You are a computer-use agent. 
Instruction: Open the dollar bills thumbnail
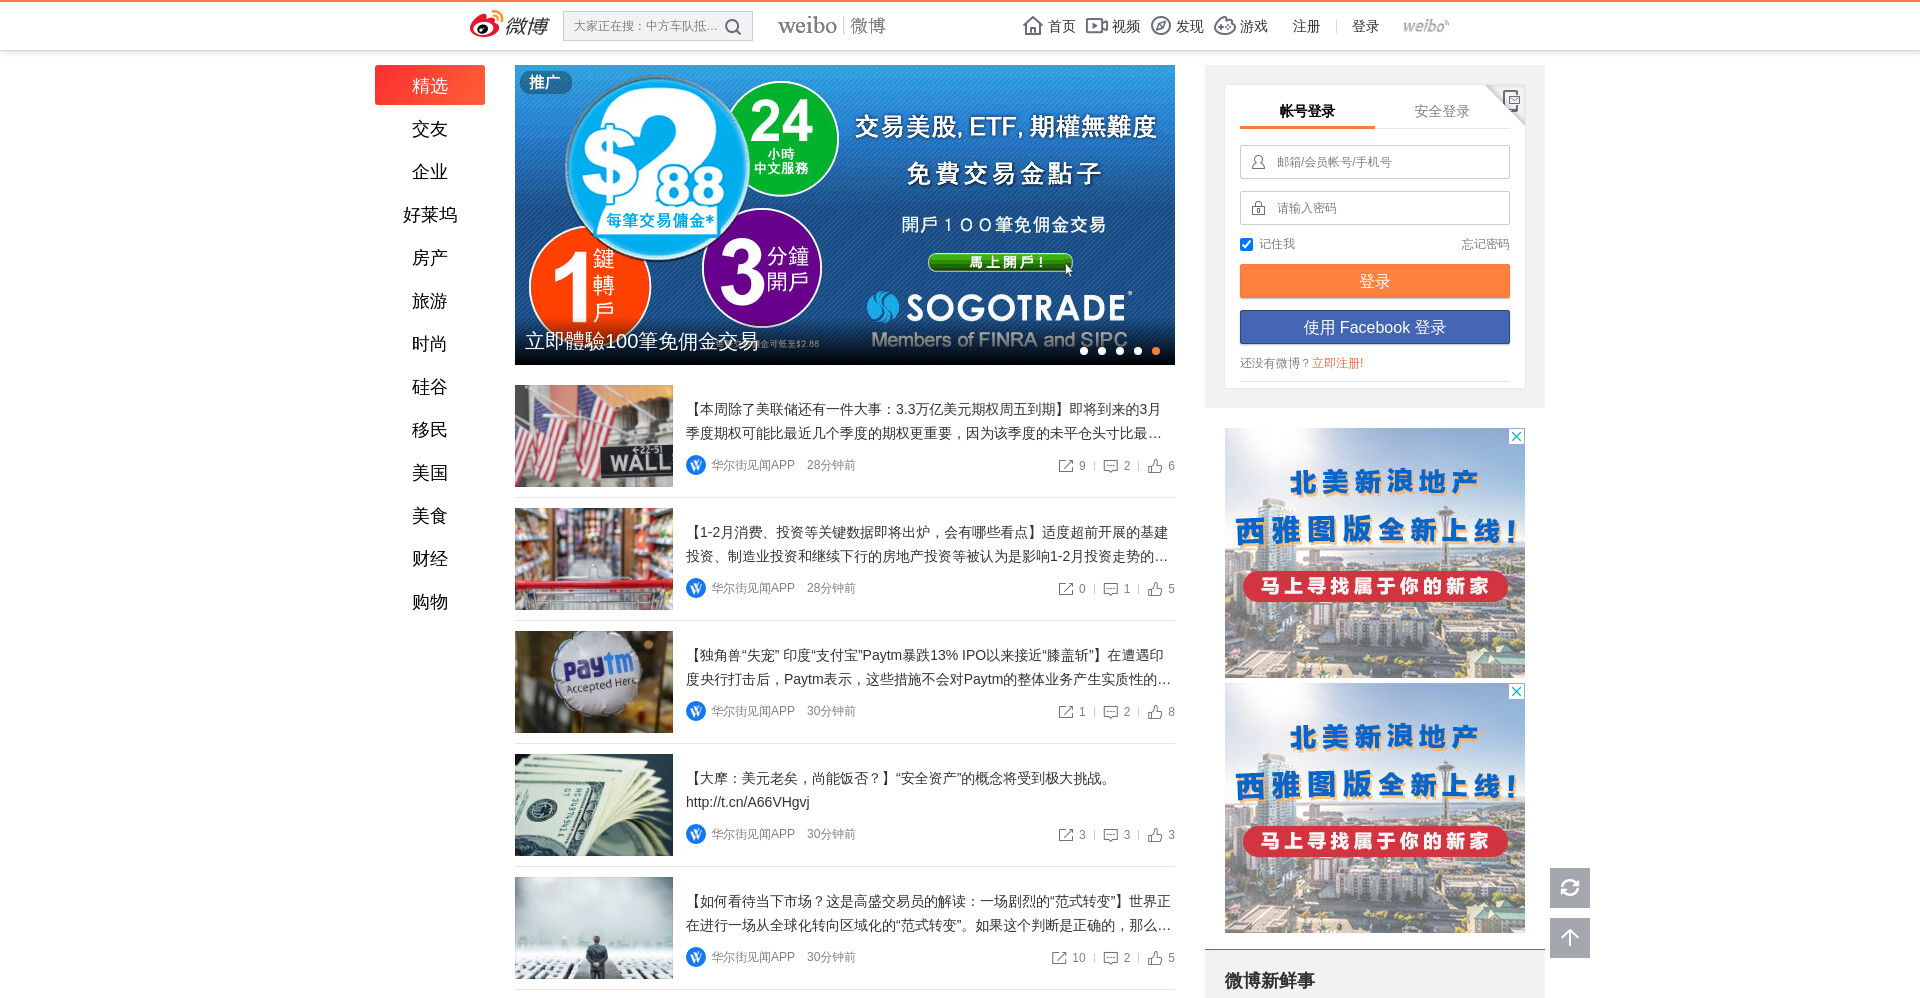[x=594, y=805]
